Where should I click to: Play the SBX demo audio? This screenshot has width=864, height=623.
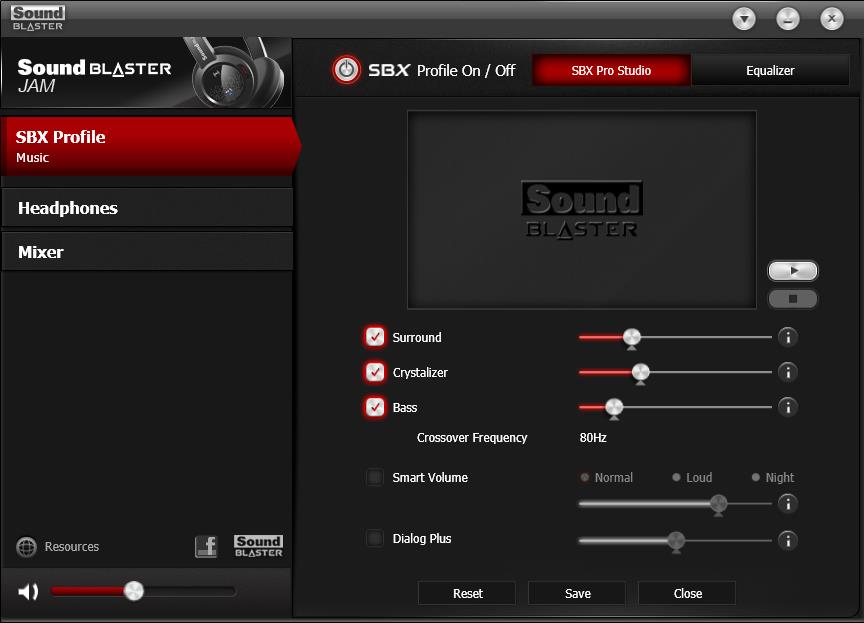793,271
